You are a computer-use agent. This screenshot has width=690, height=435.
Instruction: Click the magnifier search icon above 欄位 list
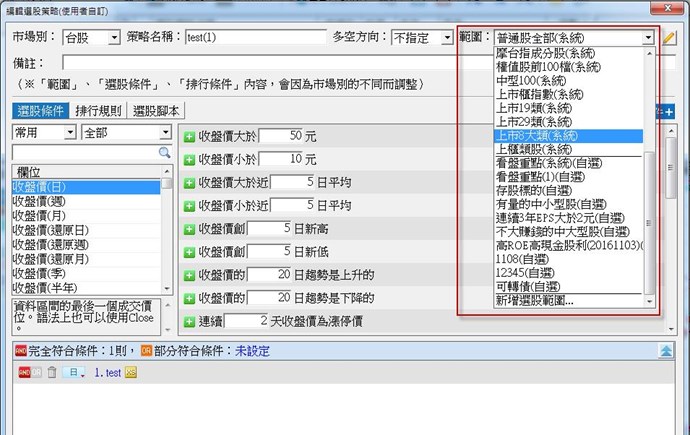165,153
